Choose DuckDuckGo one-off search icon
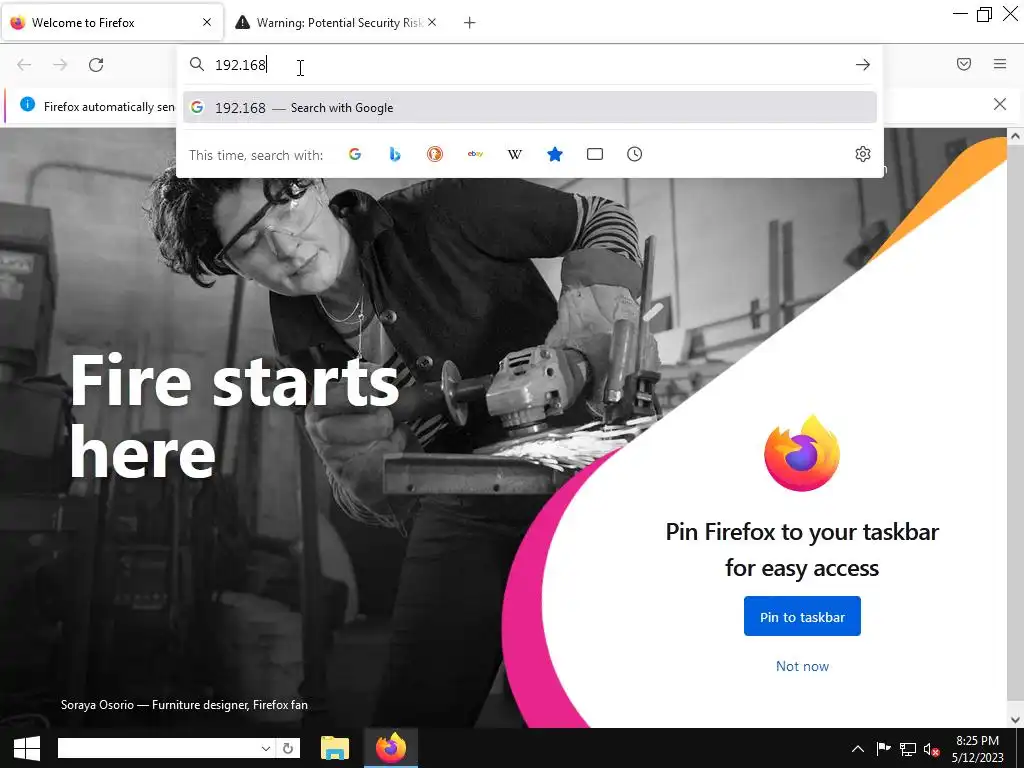The width and height of the screenshot is (1024, 768). (435, 154)
